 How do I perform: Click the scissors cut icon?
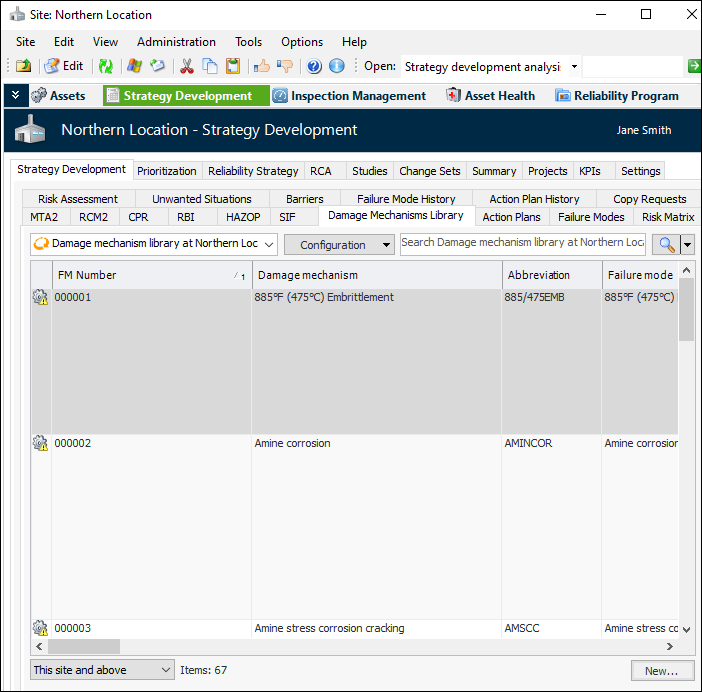(186, 66)
